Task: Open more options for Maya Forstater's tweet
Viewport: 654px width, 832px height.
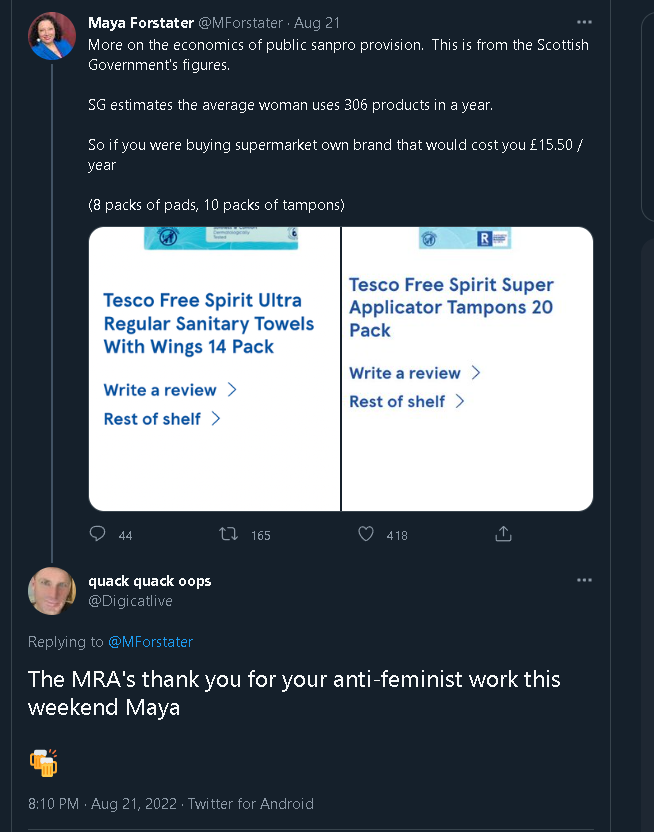Action: coord(584,22)
